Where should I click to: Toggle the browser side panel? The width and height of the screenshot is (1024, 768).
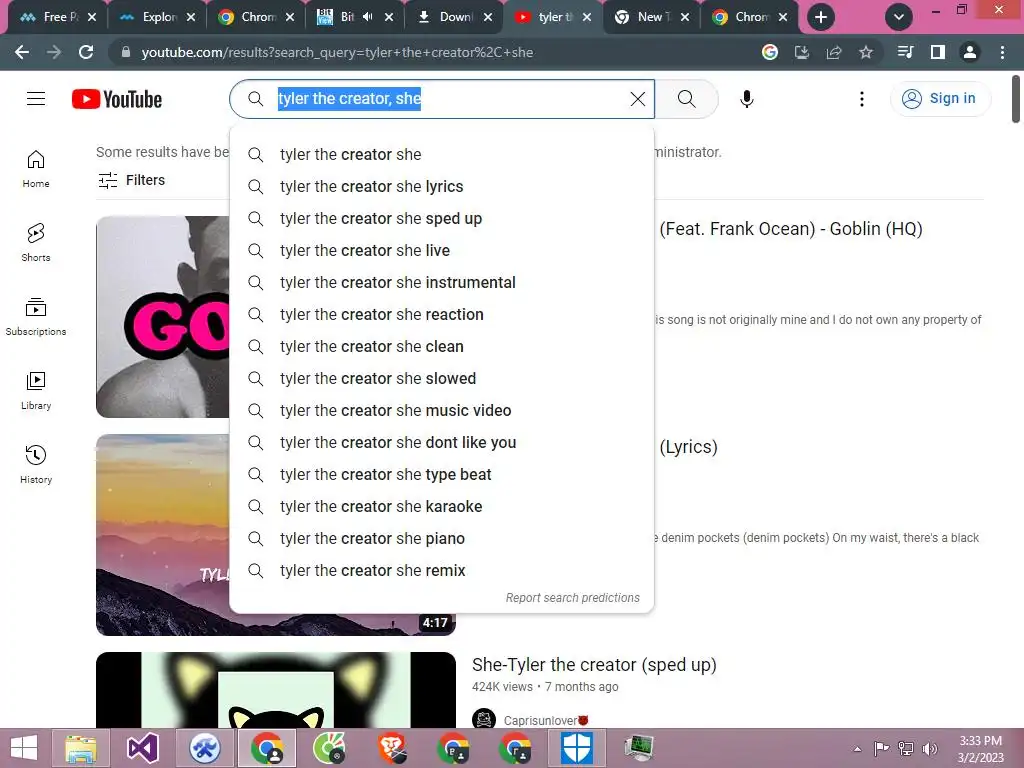[938, 52]
